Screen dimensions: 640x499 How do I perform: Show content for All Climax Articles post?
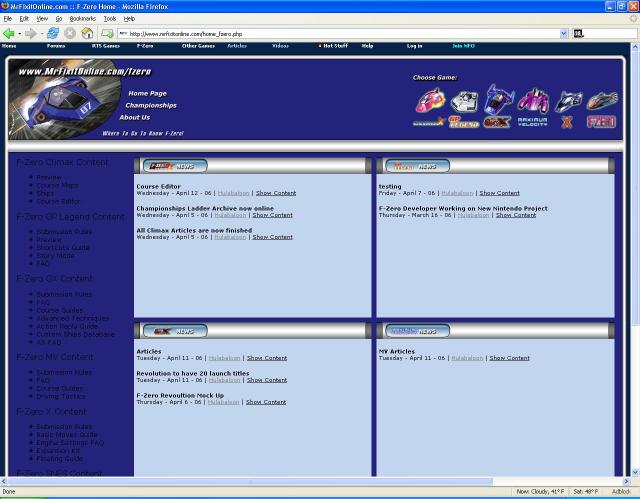(273, 237)
